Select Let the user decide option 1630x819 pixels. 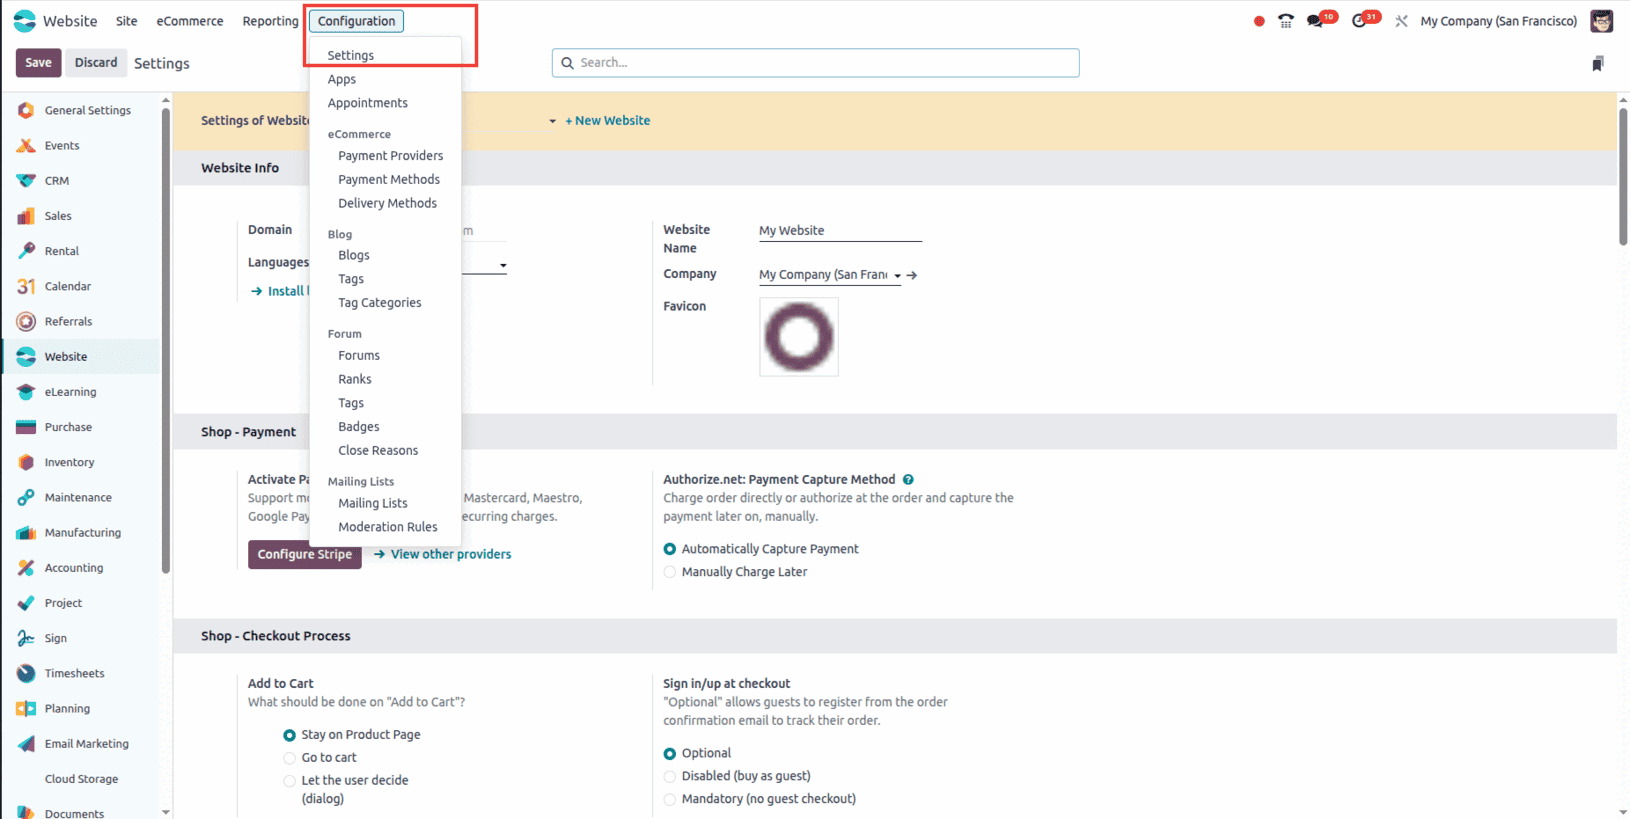[x=289, y=781]
